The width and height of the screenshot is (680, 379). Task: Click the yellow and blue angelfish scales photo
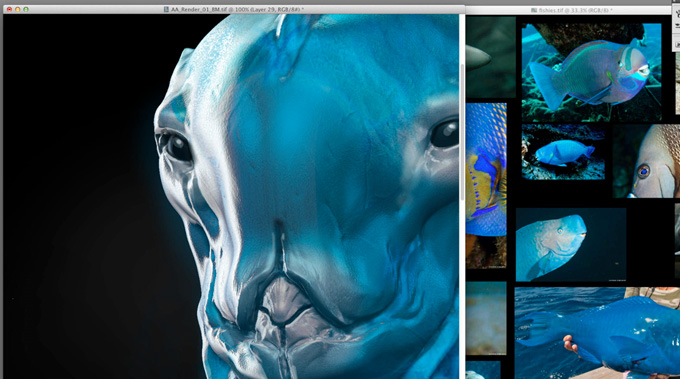click(x=486, y=185)
